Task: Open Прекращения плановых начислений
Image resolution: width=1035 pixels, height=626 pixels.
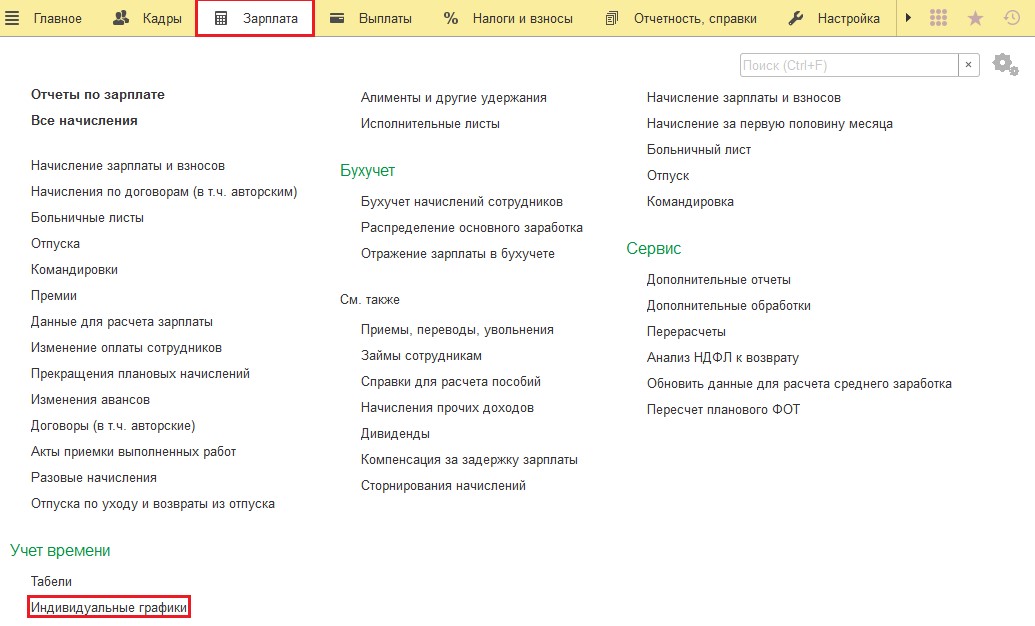Action: coord(140,374)
